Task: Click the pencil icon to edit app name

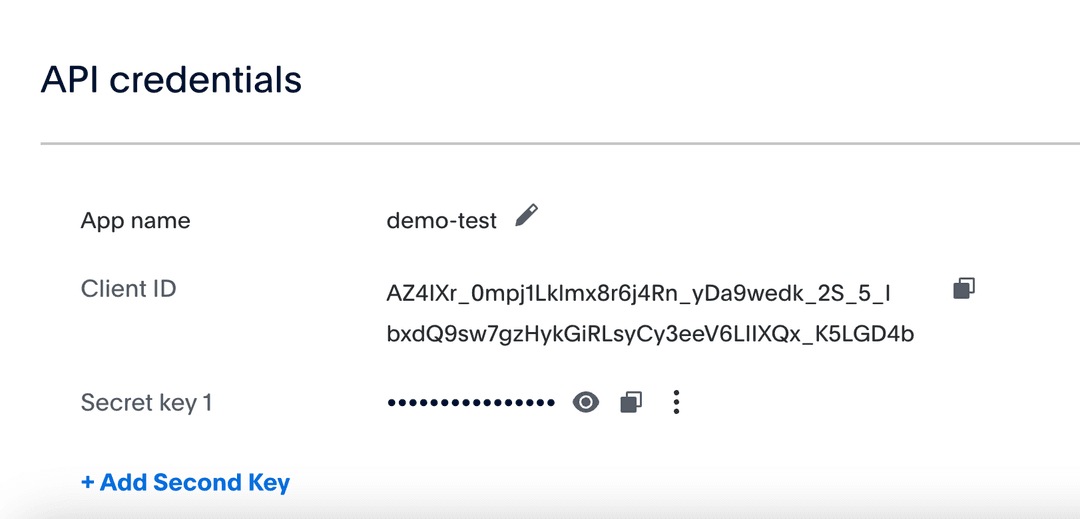Action: (527, 215)
